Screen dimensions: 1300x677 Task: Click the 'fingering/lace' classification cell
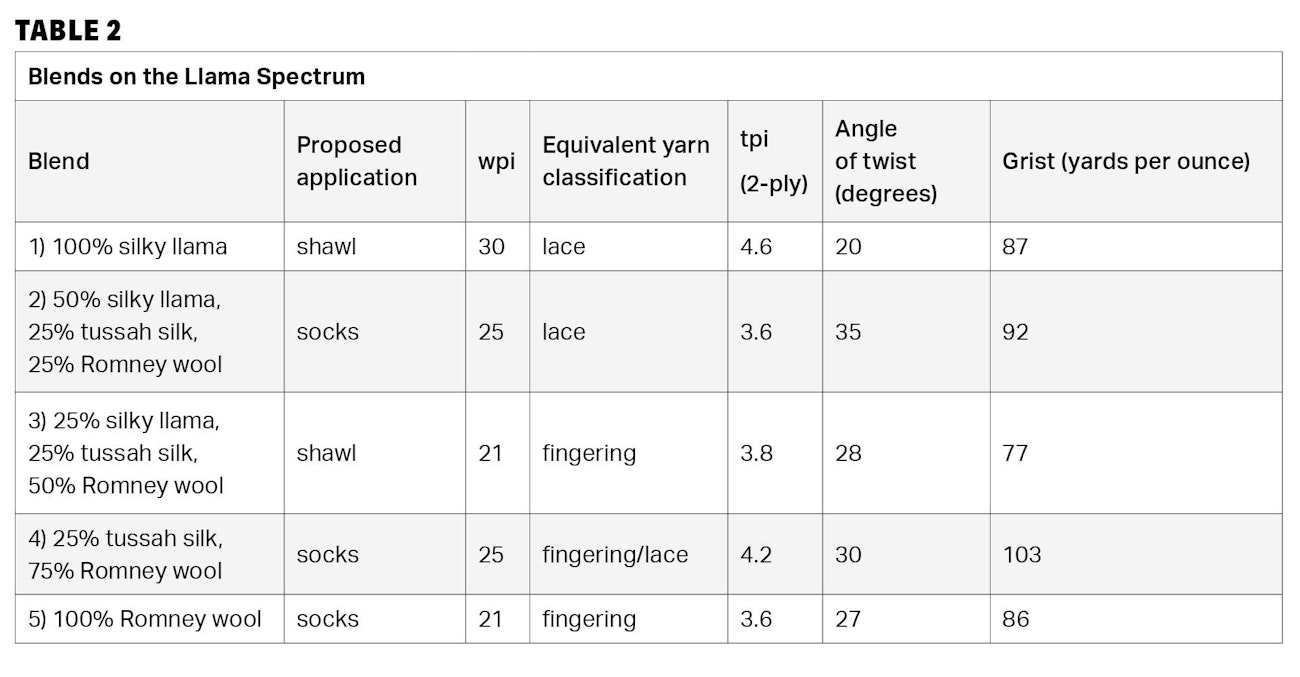click(614, 554)
